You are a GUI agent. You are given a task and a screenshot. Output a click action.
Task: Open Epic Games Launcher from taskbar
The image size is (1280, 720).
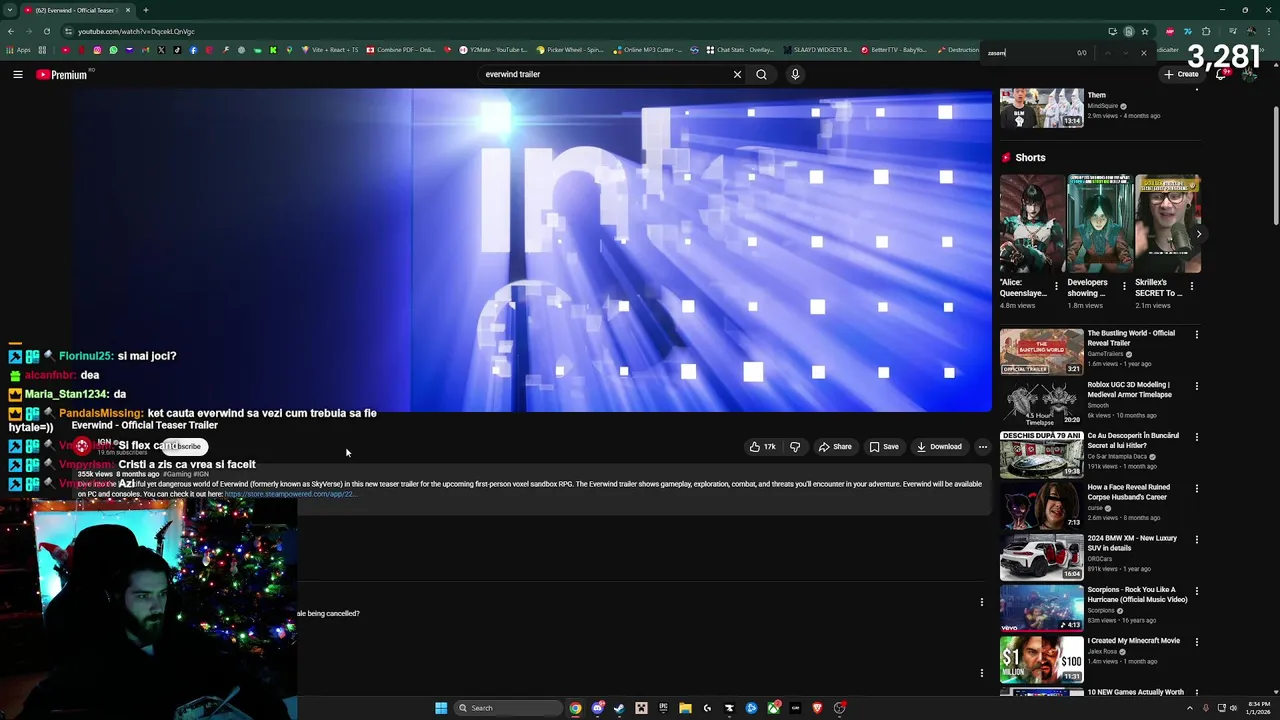(x=663, y=708)
